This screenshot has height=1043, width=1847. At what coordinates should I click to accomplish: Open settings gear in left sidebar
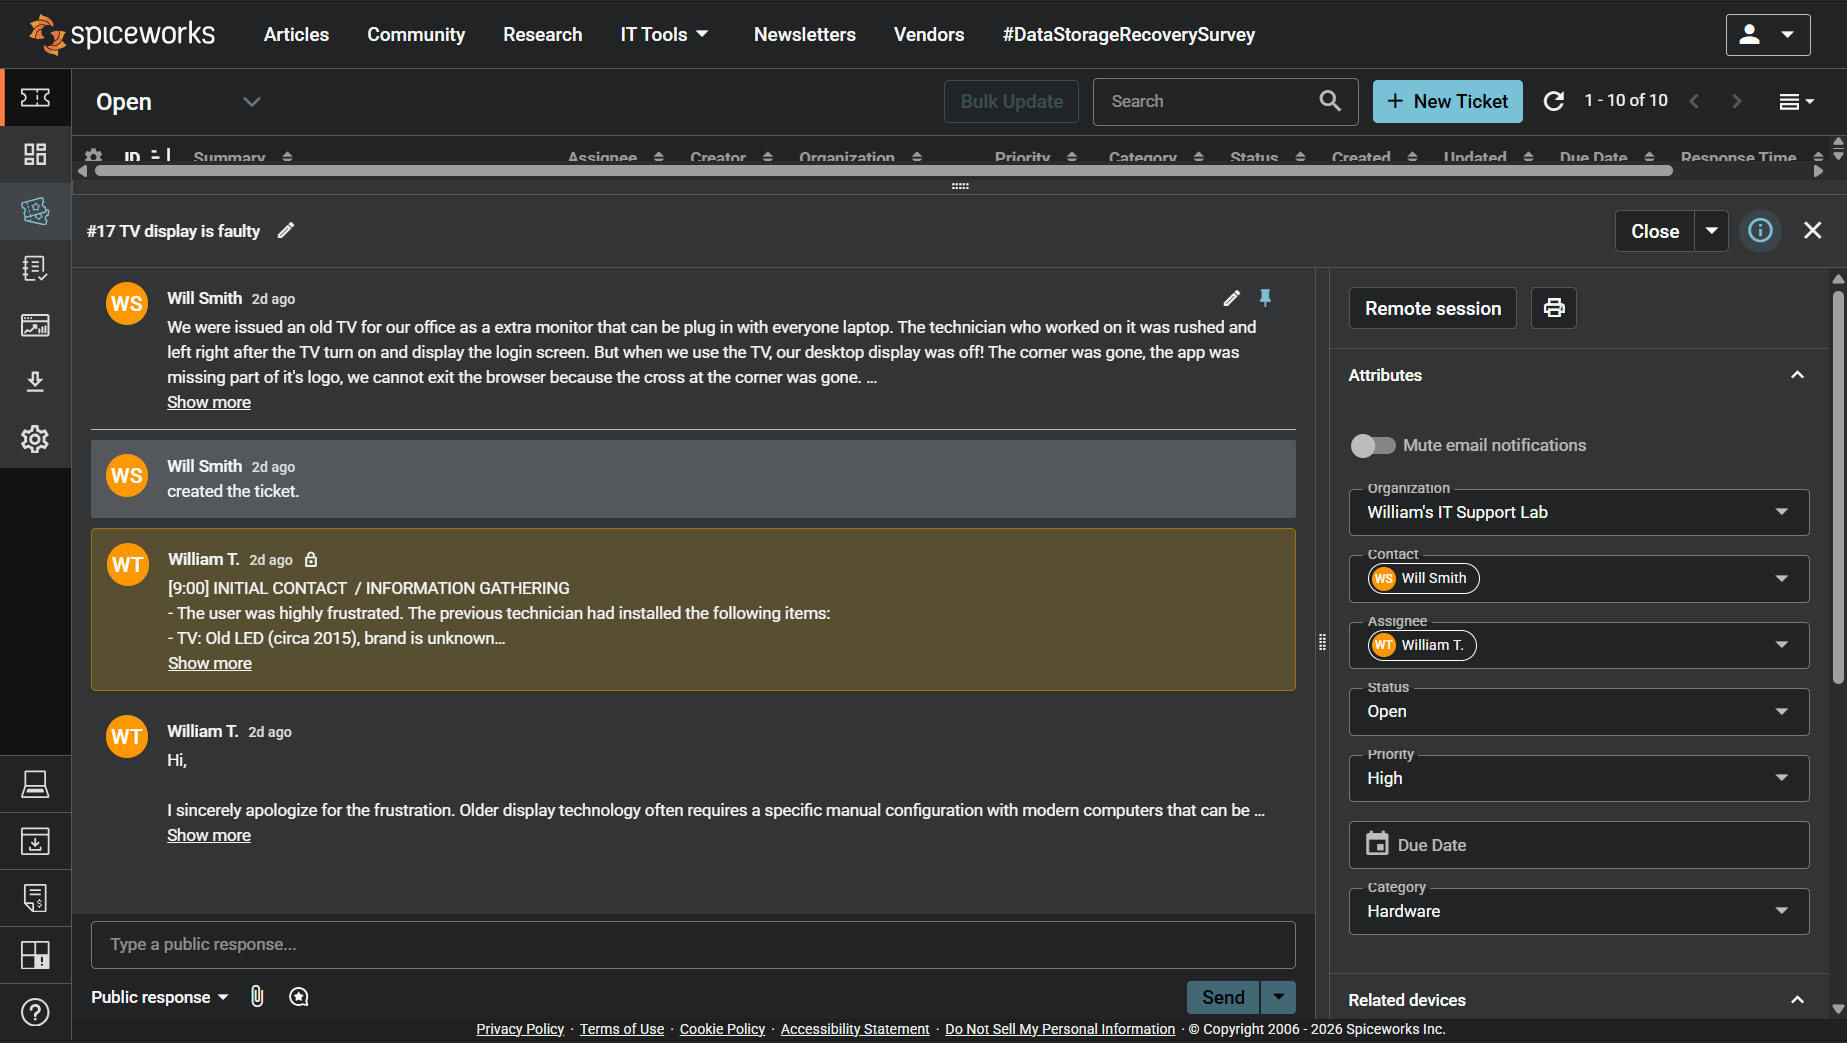coord(35,439)
